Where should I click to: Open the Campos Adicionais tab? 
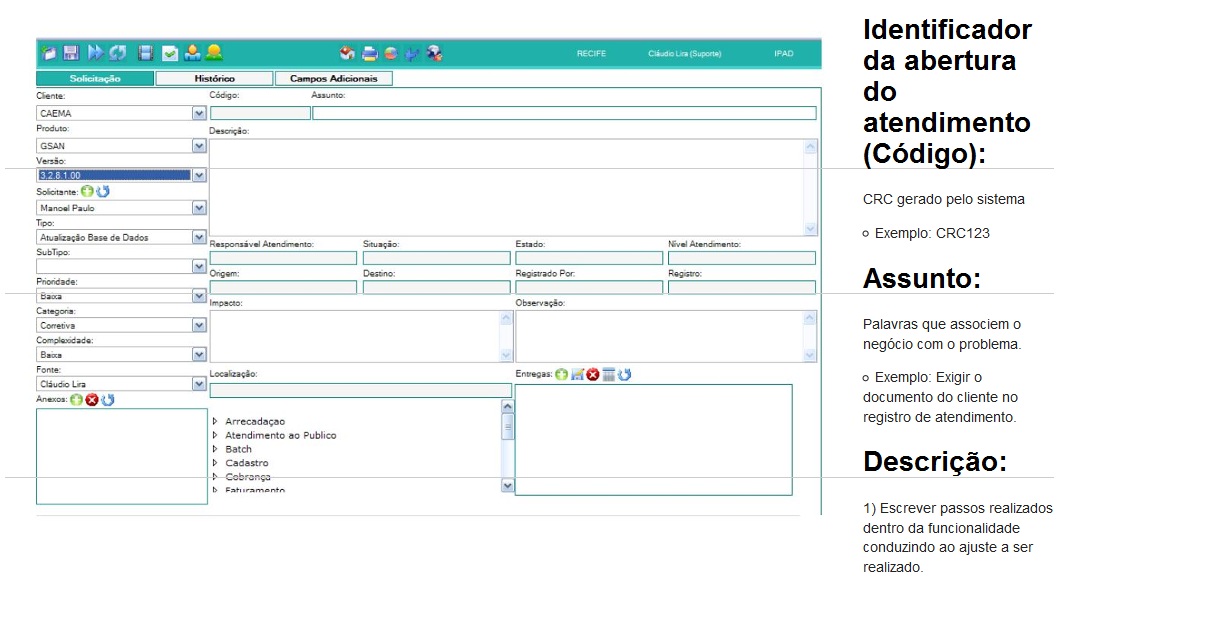pyautogui.click(x=333, y=78)
